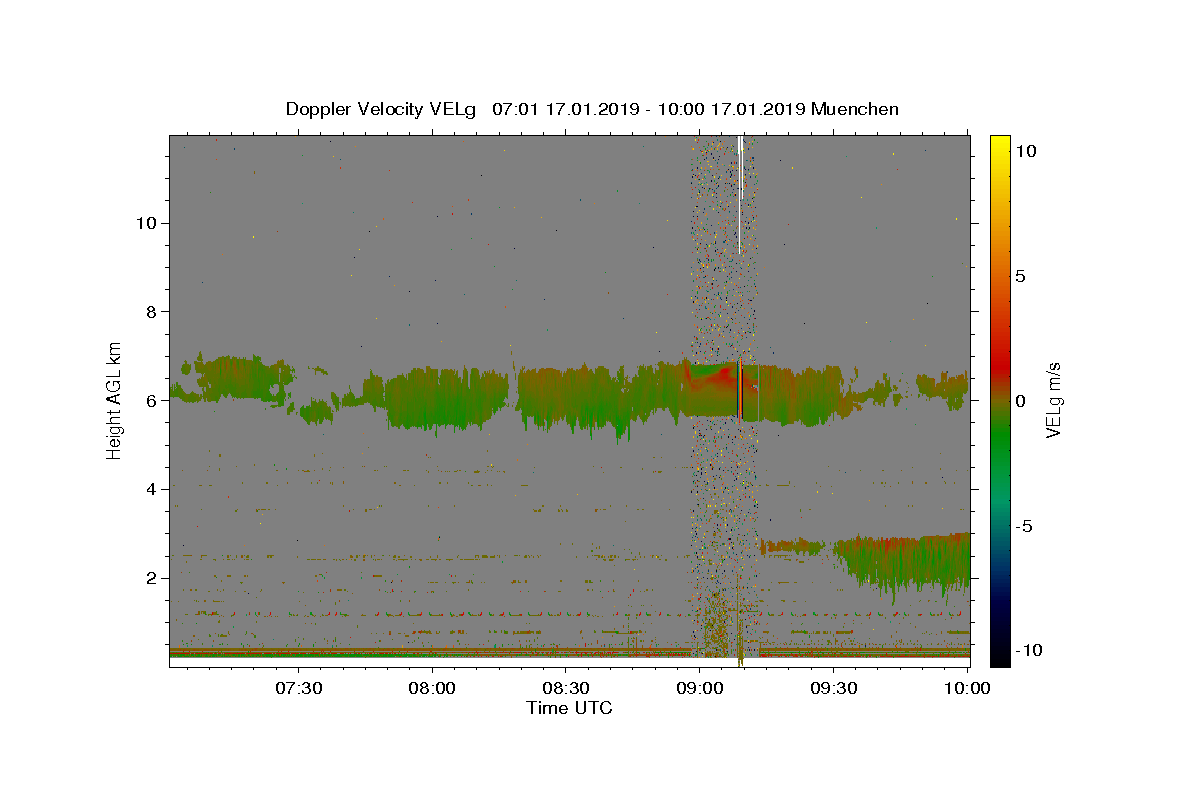Image resolution: width=1200 pixels, height=800 pixels.
Task: Click the colorbar label '5'
Action: [1021, 276]
